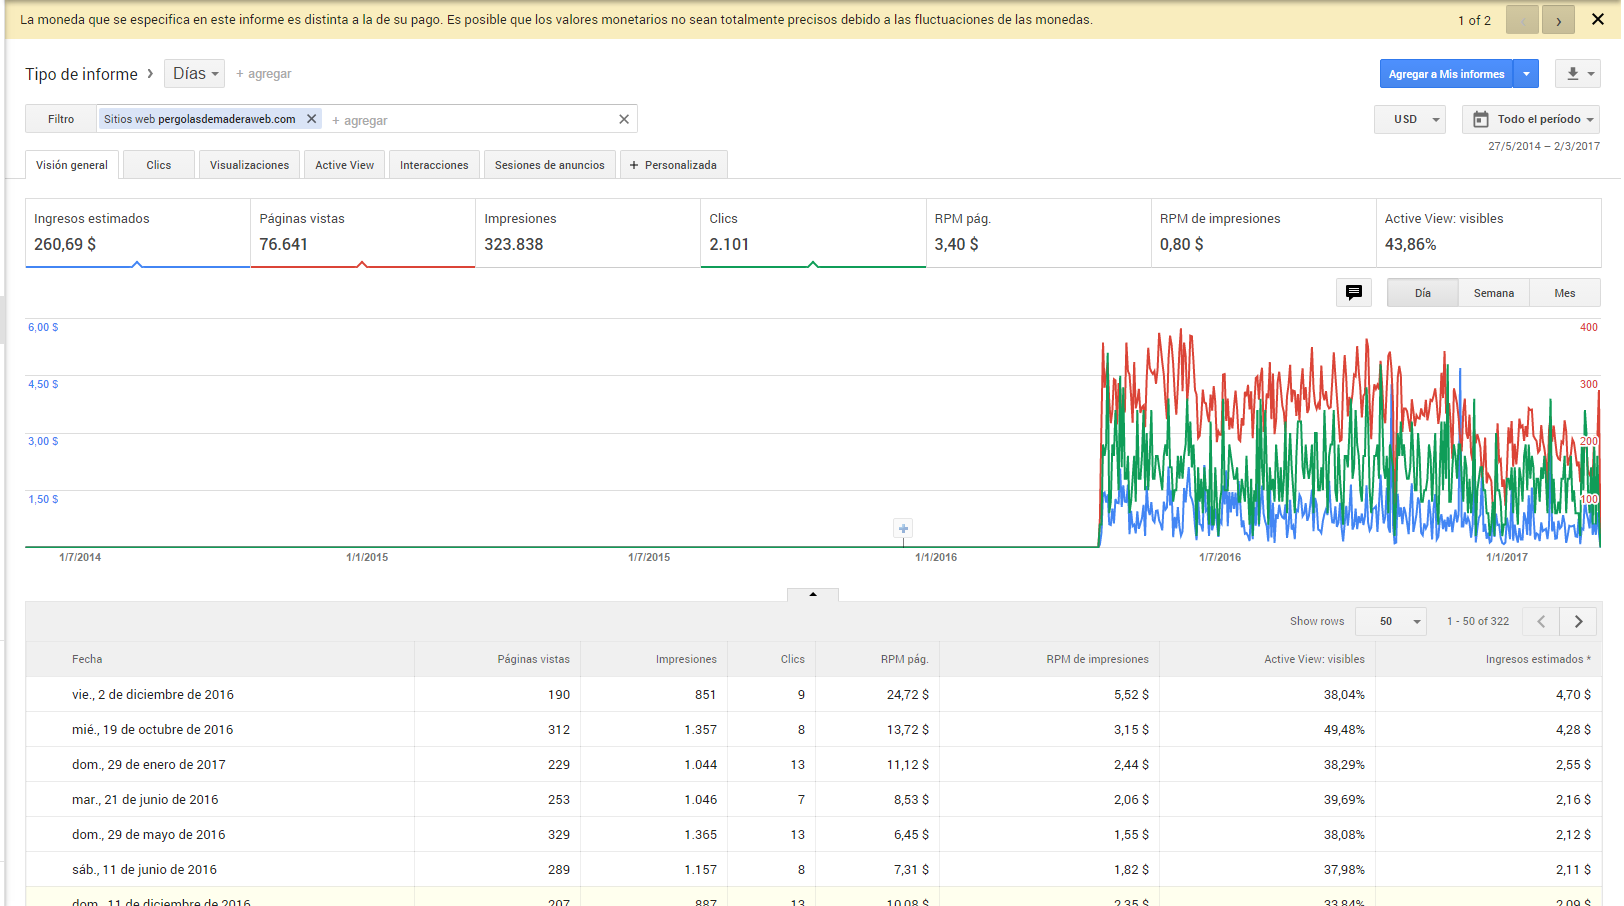This screenshot has width=1624, height=906.
Task: Toggle the Páginas vistas metric card
Action: 362,233
